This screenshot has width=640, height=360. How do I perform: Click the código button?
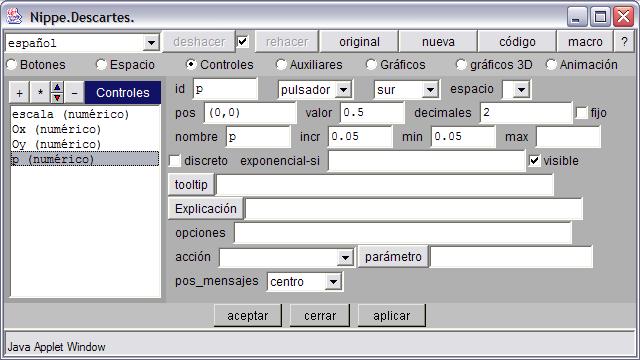click(517, 42)
